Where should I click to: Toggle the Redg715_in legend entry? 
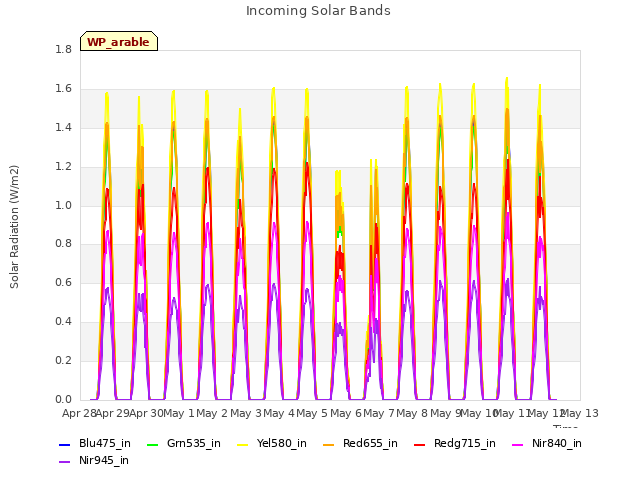[x=455, y=444]
